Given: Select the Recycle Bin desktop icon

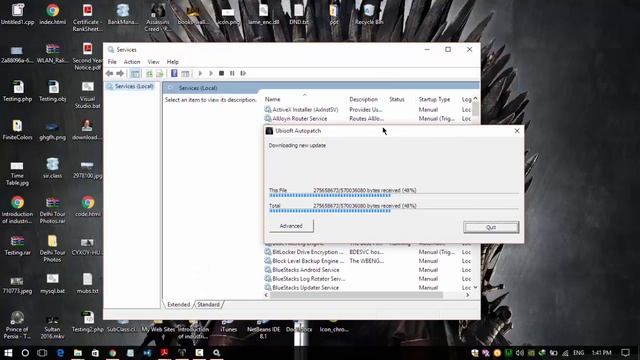Looking at the screenshot, I should (x=369, y=14).
